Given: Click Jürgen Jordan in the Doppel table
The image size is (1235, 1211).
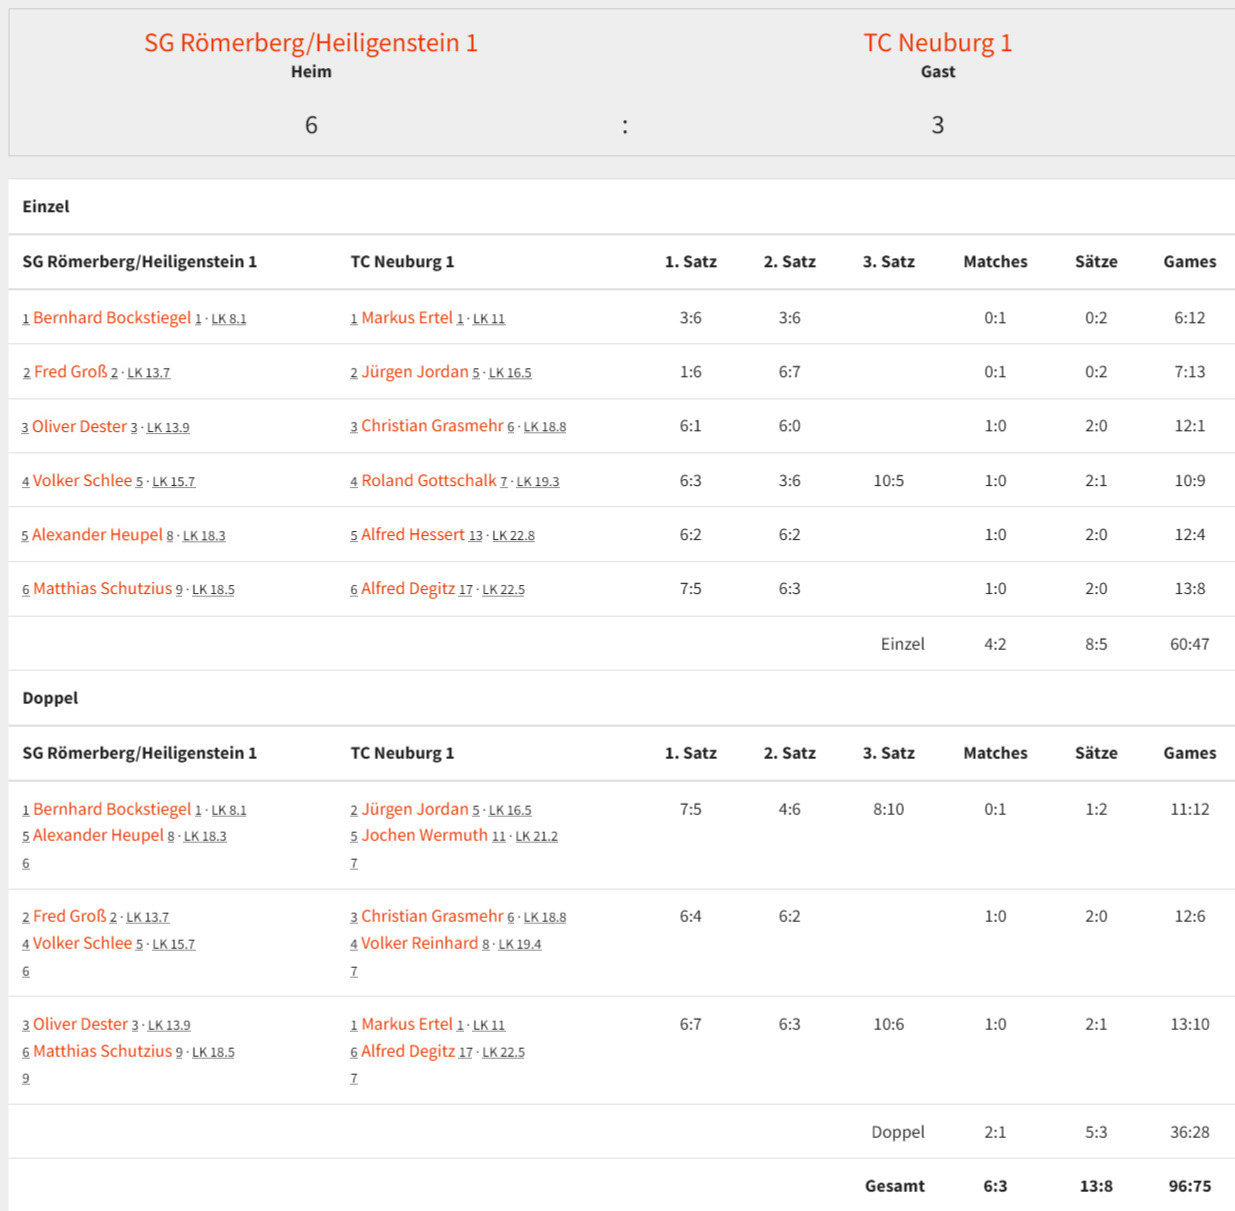Looking at the screenshot, I should (415, 809).
